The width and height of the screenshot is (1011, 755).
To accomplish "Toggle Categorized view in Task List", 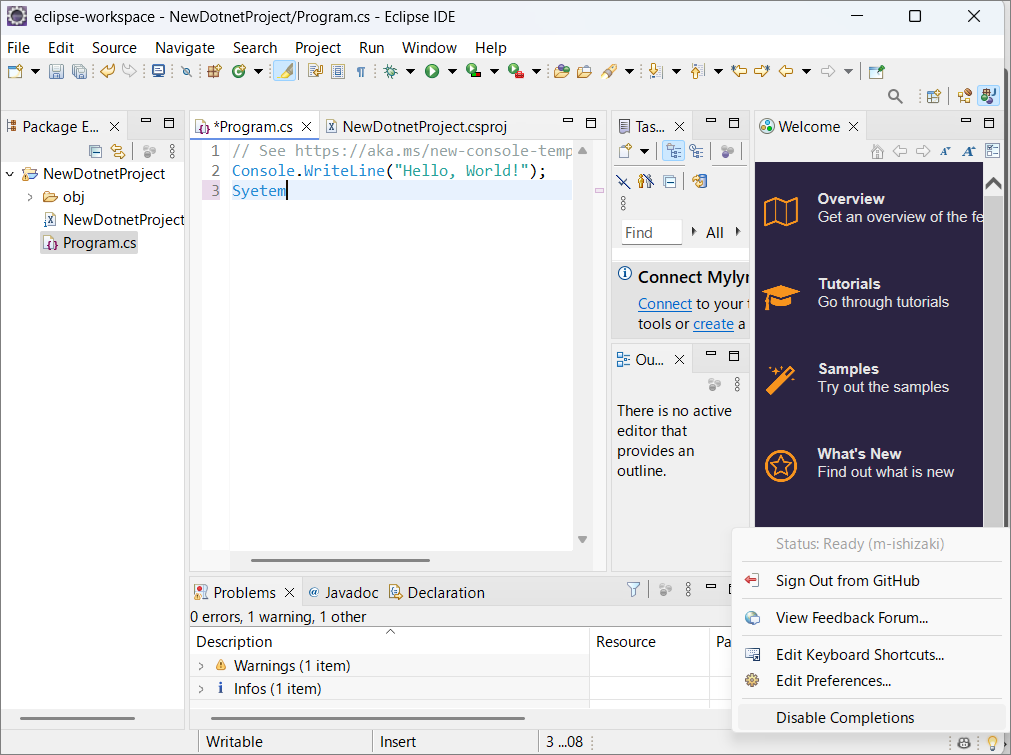I will click(674, 151).
